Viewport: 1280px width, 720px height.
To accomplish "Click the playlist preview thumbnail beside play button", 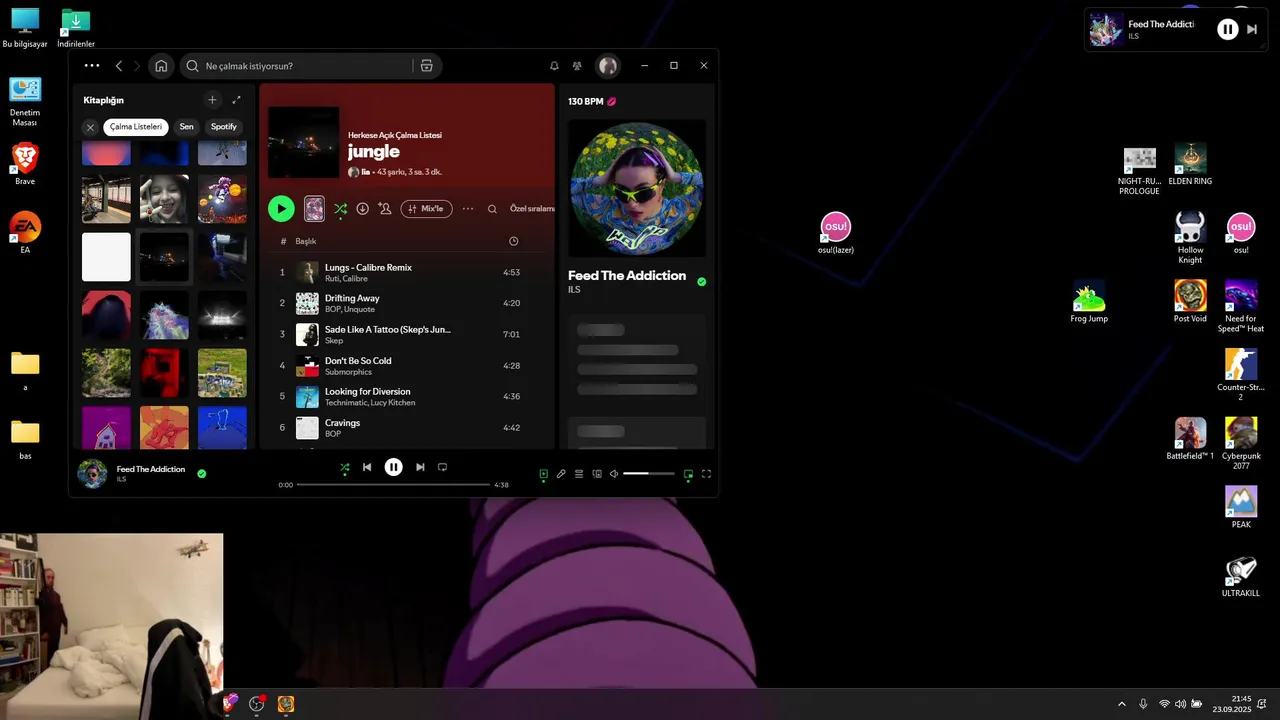I will 314,209.
